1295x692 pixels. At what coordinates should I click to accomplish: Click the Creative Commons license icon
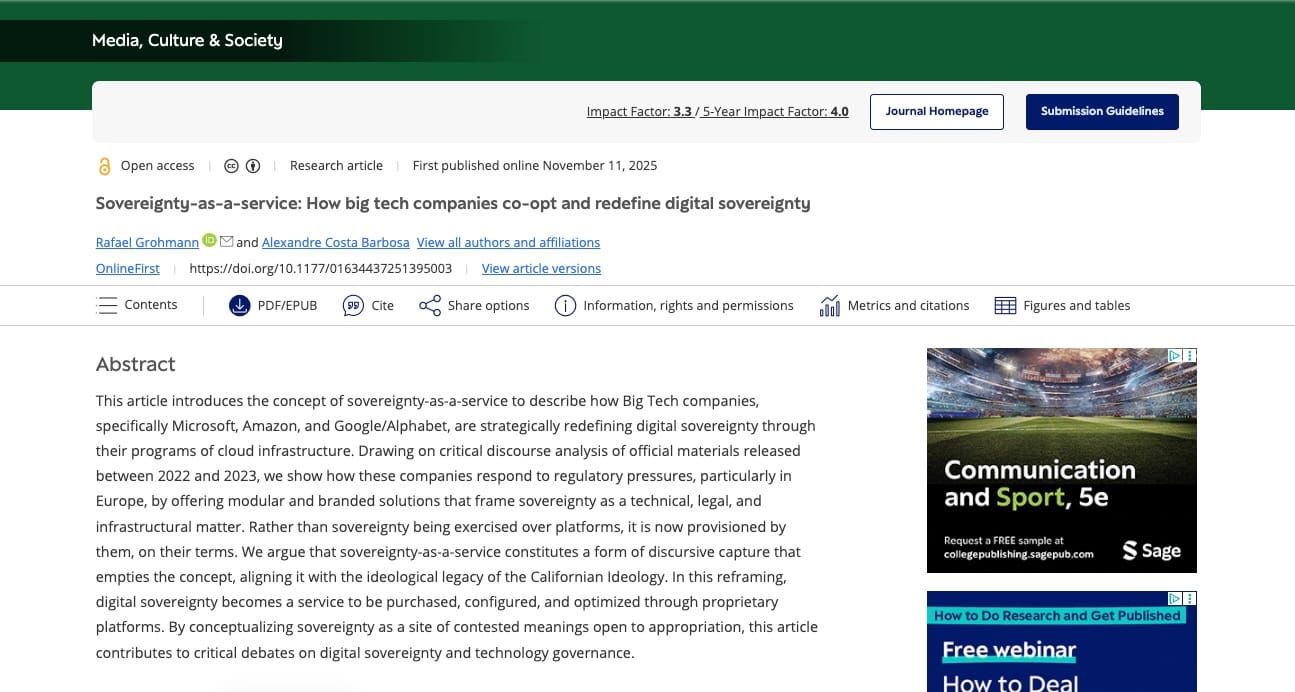coord(231,166)
